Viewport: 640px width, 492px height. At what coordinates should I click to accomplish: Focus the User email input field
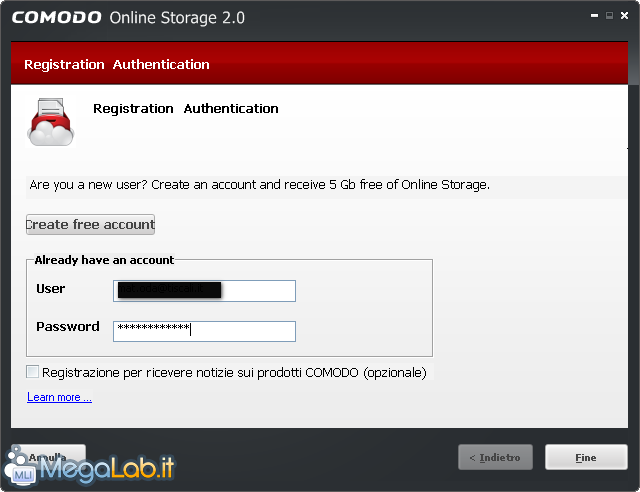pyautogui.click(x=204, y=291)
